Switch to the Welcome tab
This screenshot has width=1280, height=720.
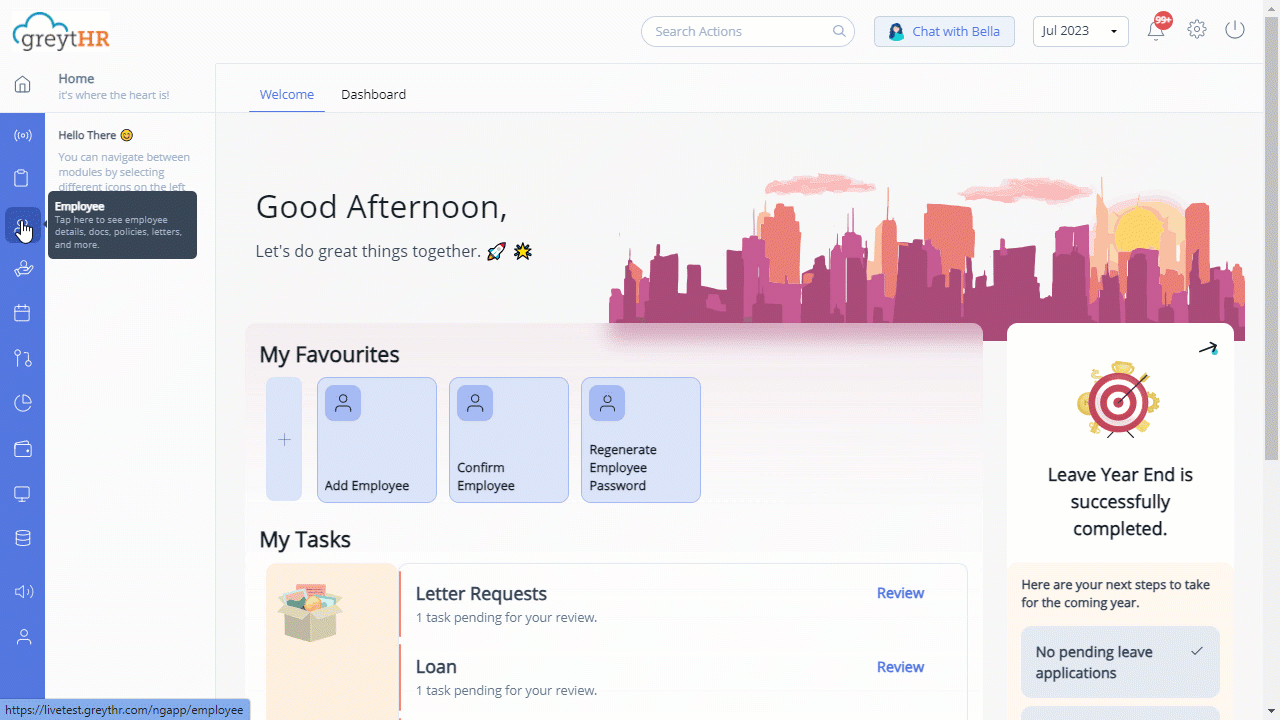coord(287,94)
